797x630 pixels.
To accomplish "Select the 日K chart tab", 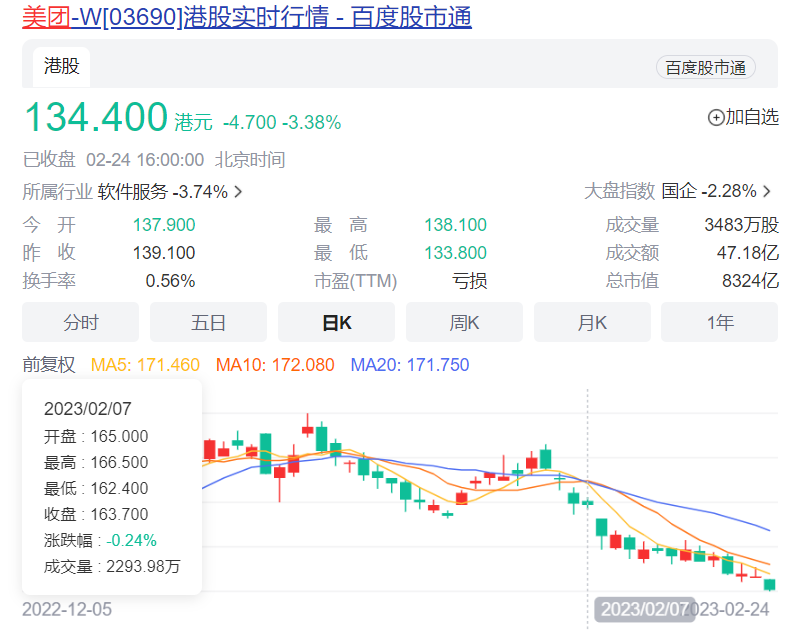I will click(336, 322).
